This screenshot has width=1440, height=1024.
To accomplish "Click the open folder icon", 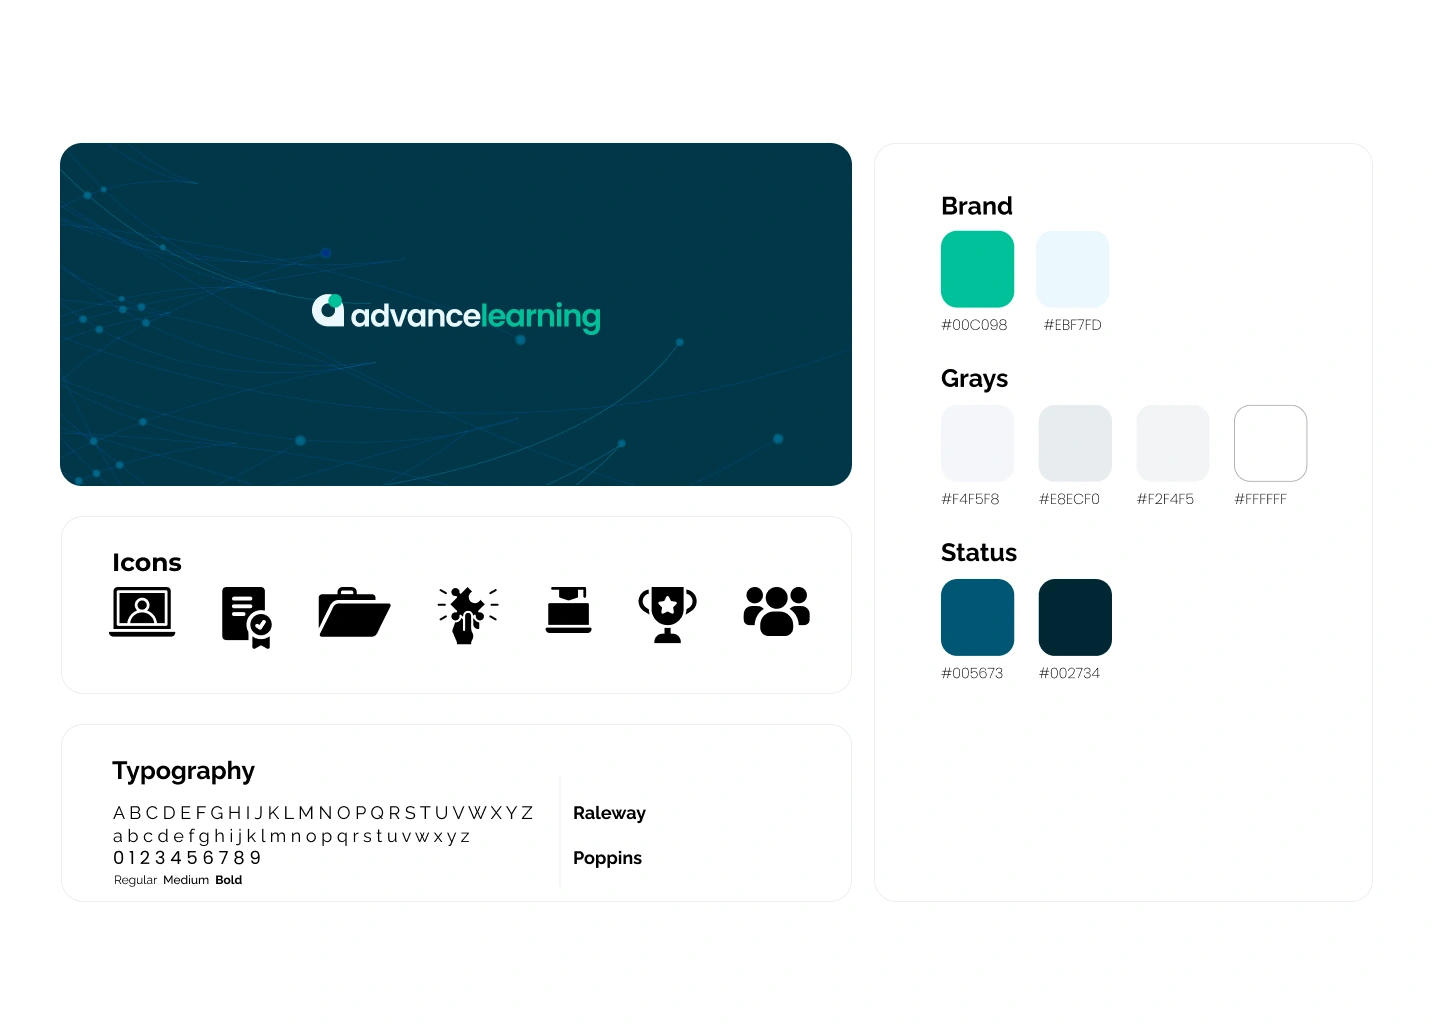I will click(354, 612).
